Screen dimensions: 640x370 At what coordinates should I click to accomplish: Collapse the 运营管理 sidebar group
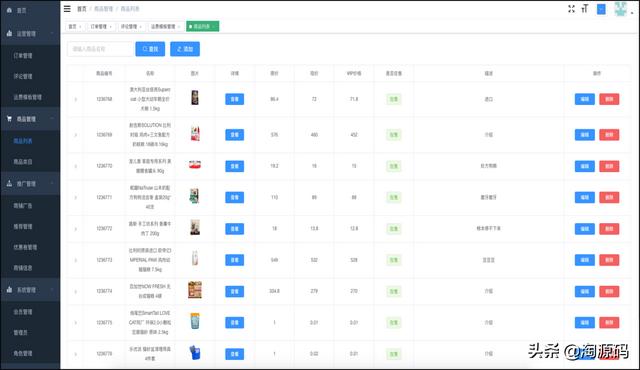pyautogui.click(x=30, y=33)
